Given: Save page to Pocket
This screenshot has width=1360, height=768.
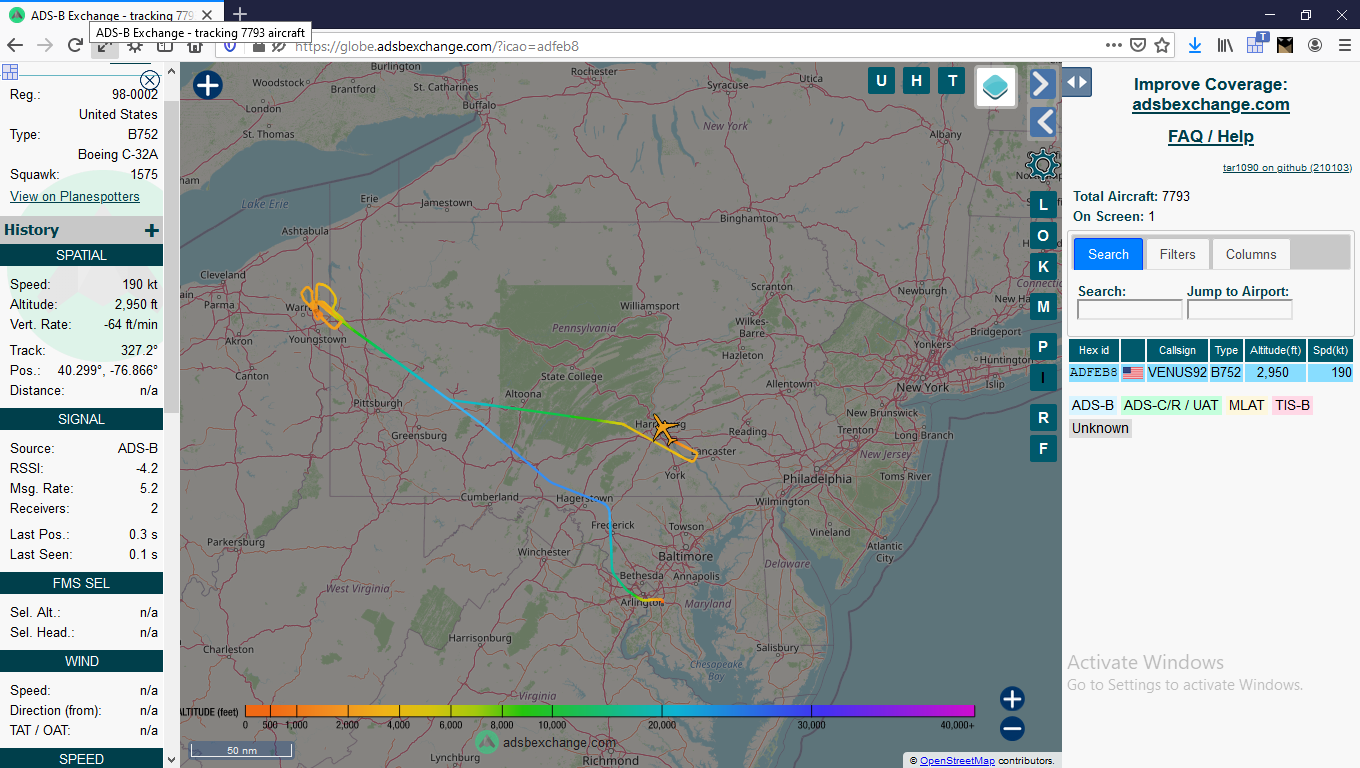Looking at the screenshot, I should [x=1138, y=45].
